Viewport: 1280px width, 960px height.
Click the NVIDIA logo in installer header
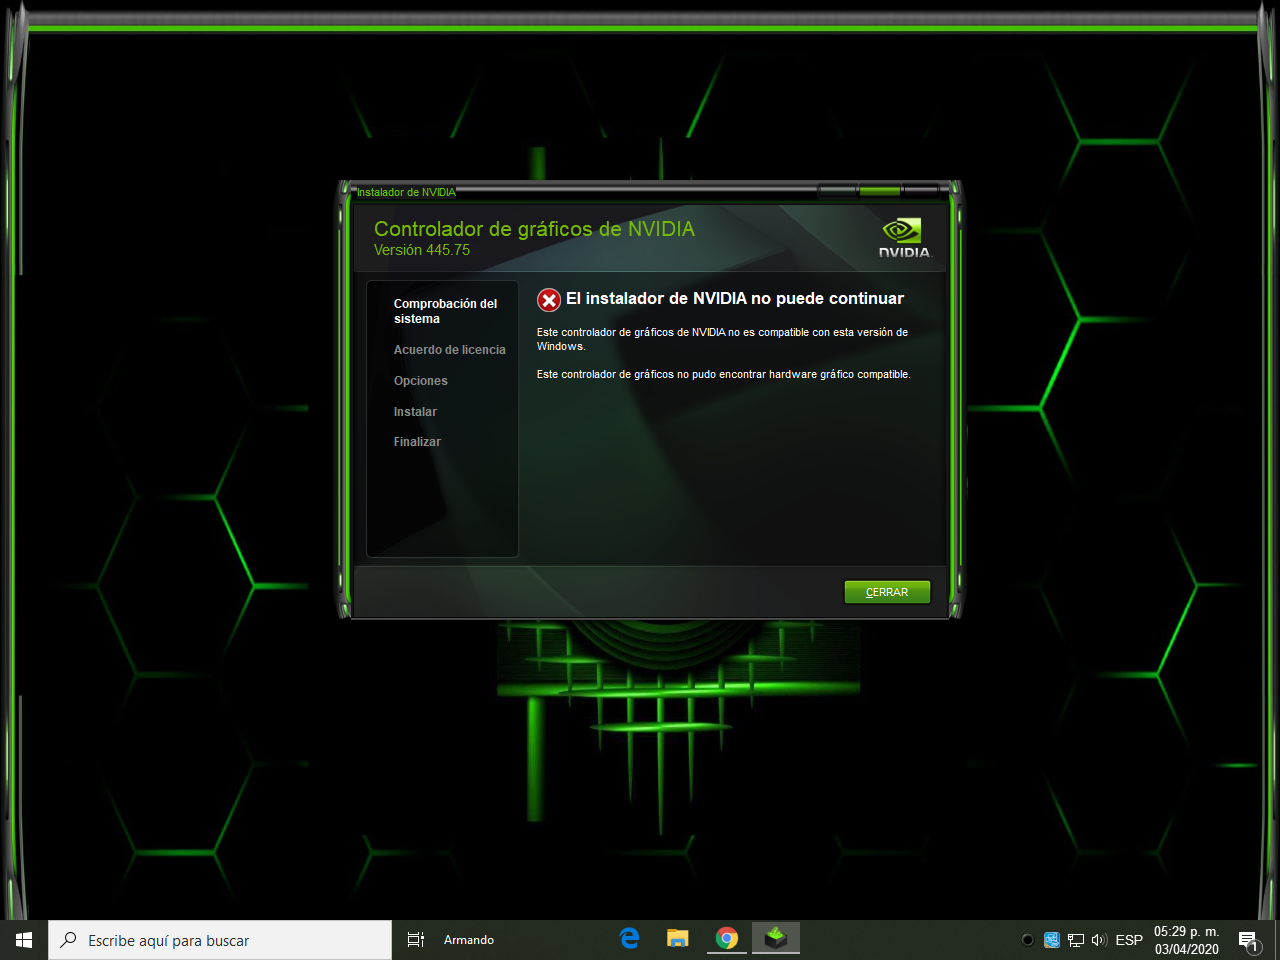(905, 239)
